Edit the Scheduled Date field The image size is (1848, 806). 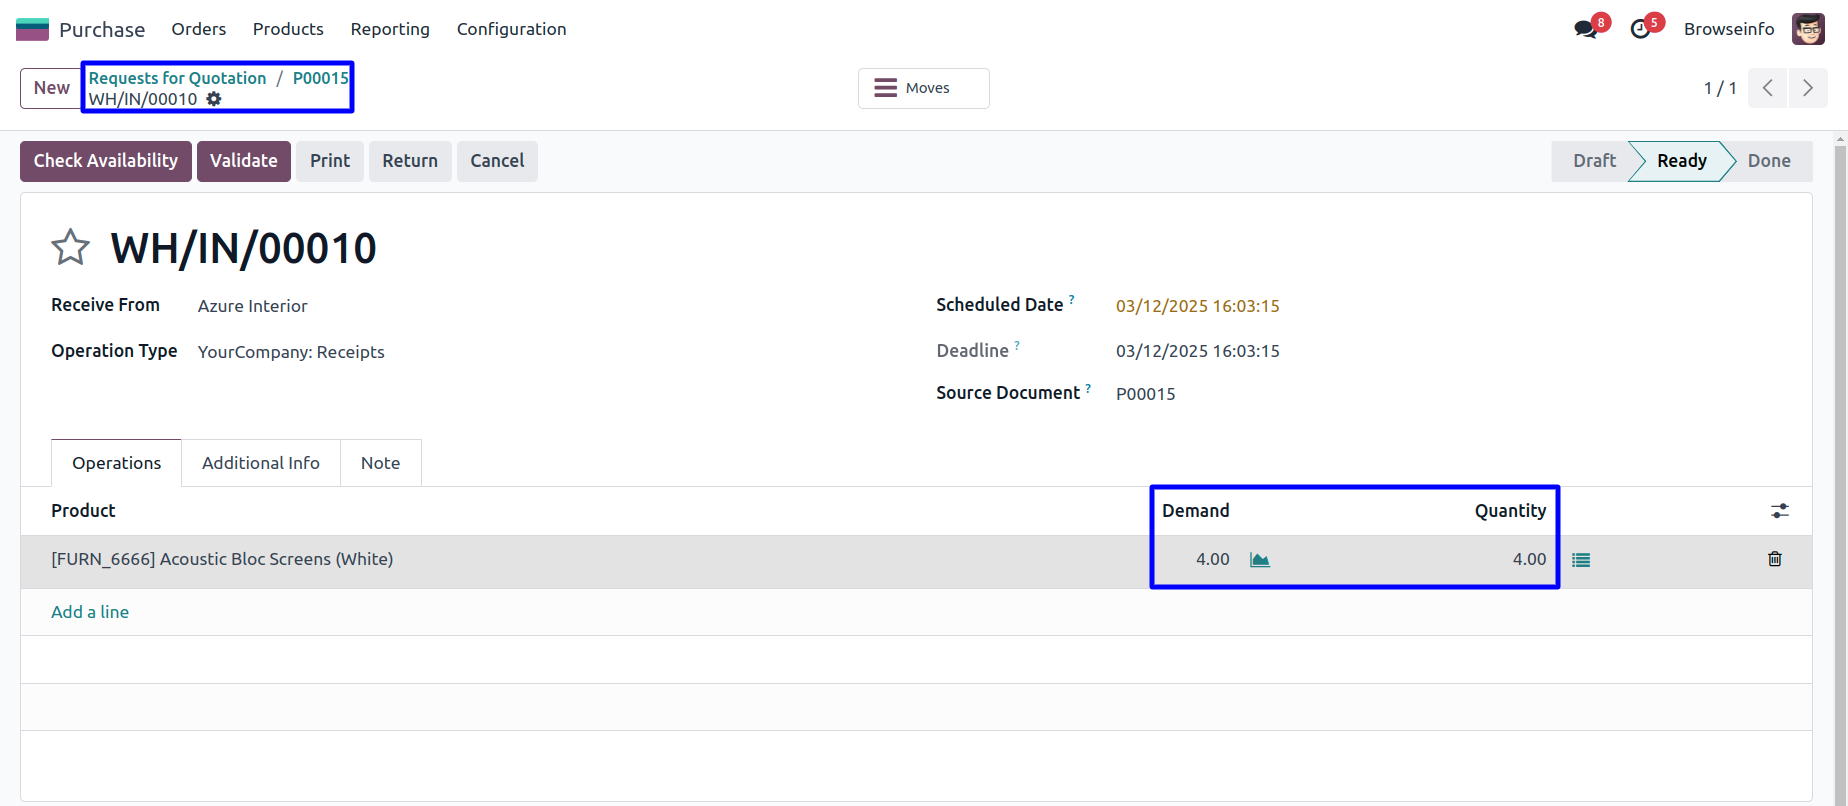coord(1197,306)
